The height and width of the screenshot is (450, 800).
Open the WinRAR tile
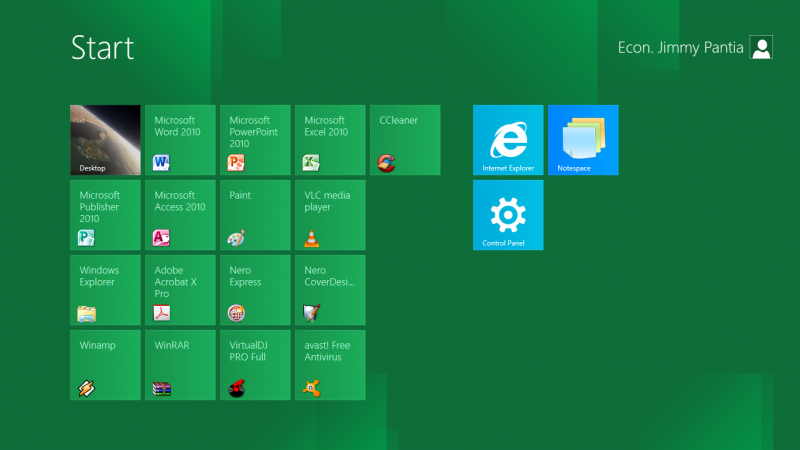[x=180, y=365]
